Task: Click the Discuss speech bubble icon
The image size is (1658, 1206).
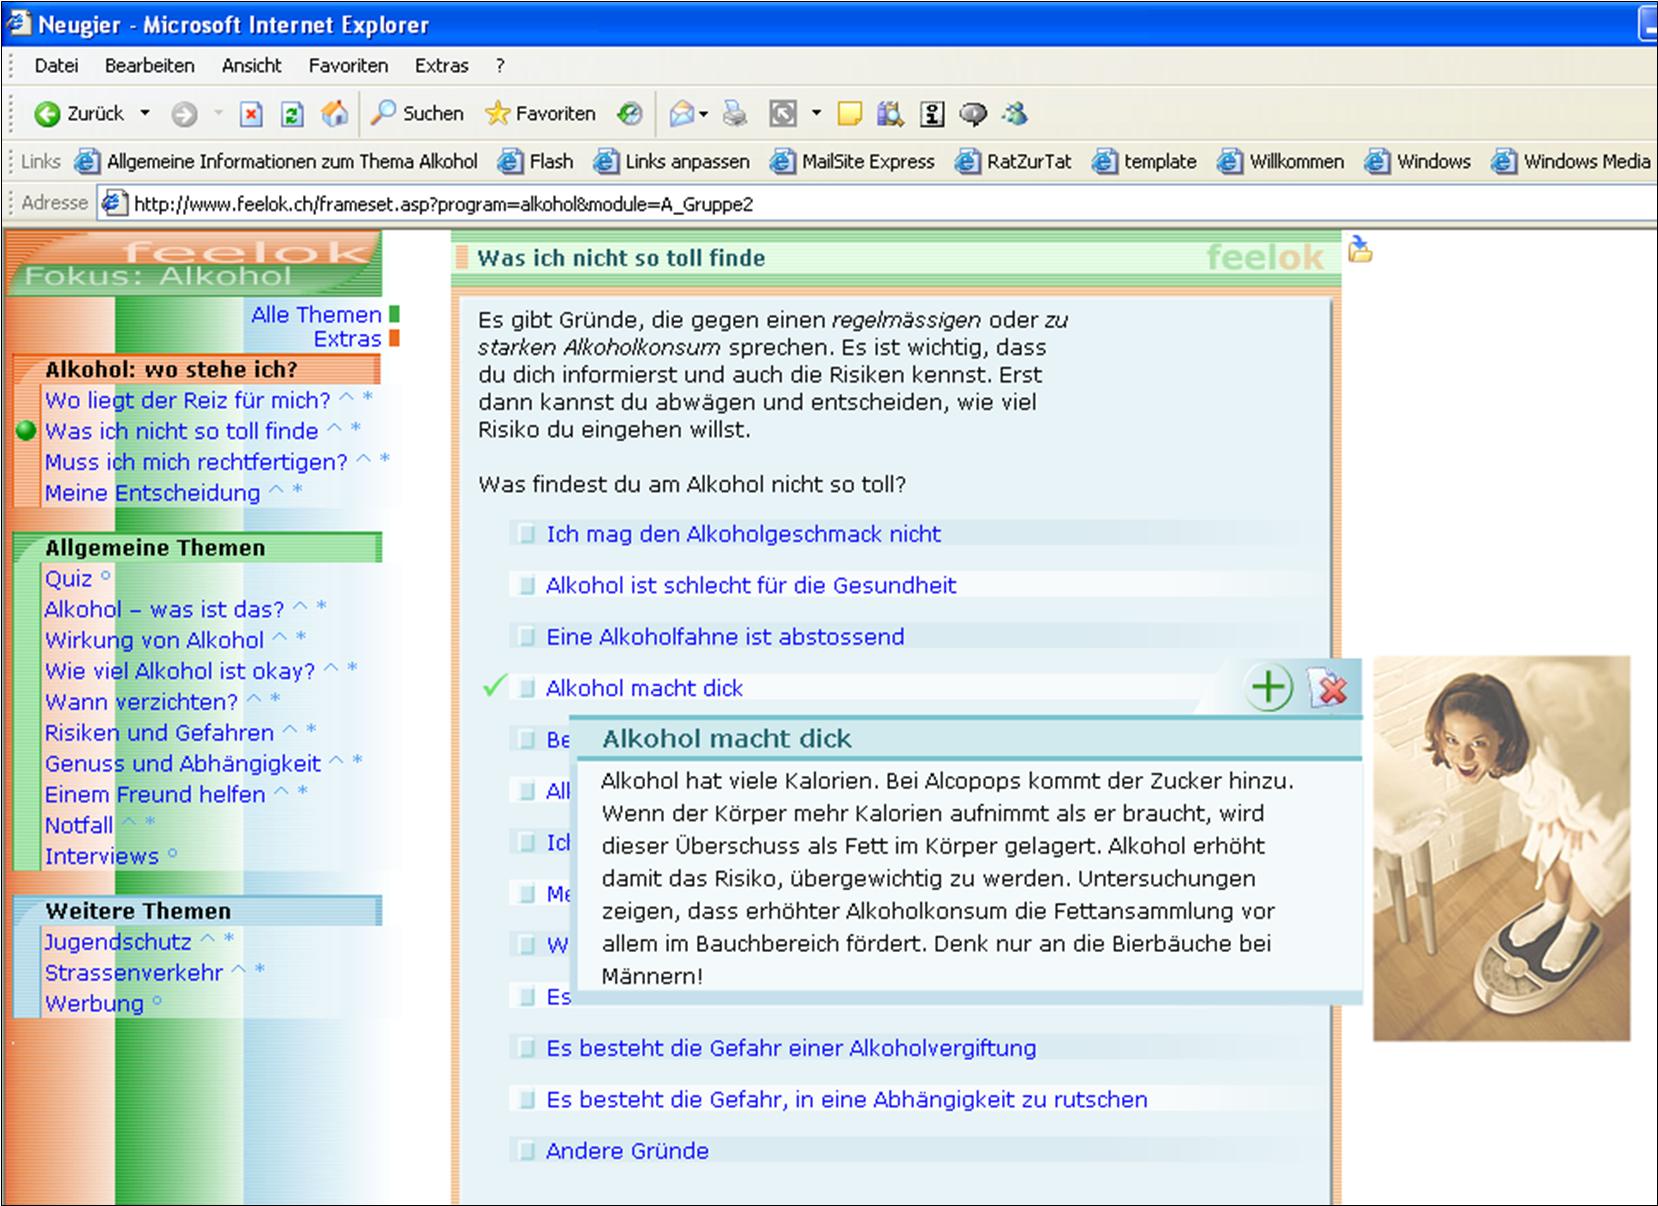Action: 973,114
